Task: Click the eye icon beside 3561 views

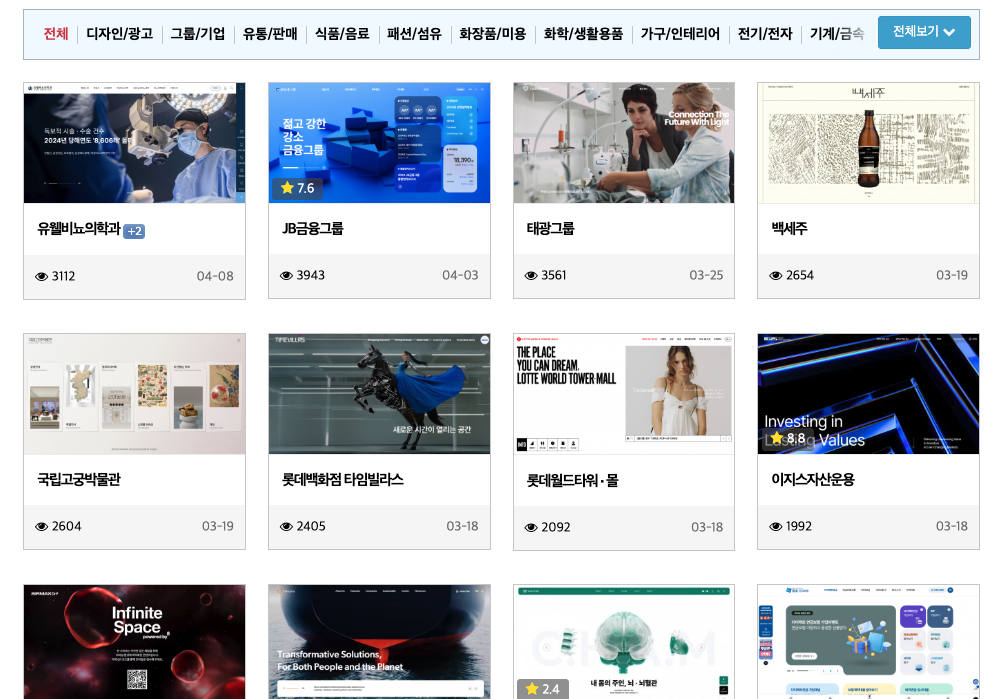Action: click(x=531, y=275)
